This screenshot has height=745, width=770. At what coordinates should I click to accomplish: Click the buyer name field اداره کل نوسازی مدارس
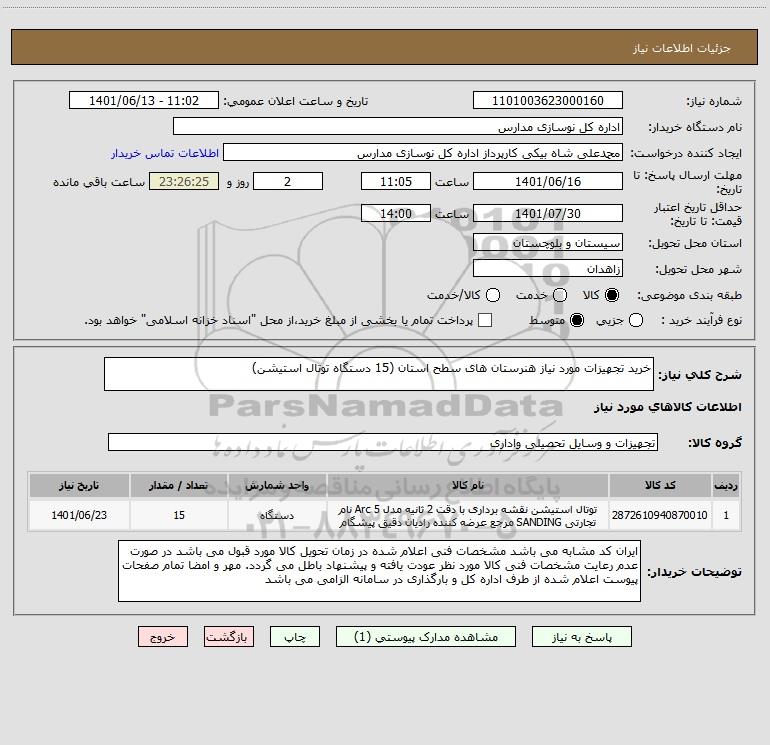[398, 126]
